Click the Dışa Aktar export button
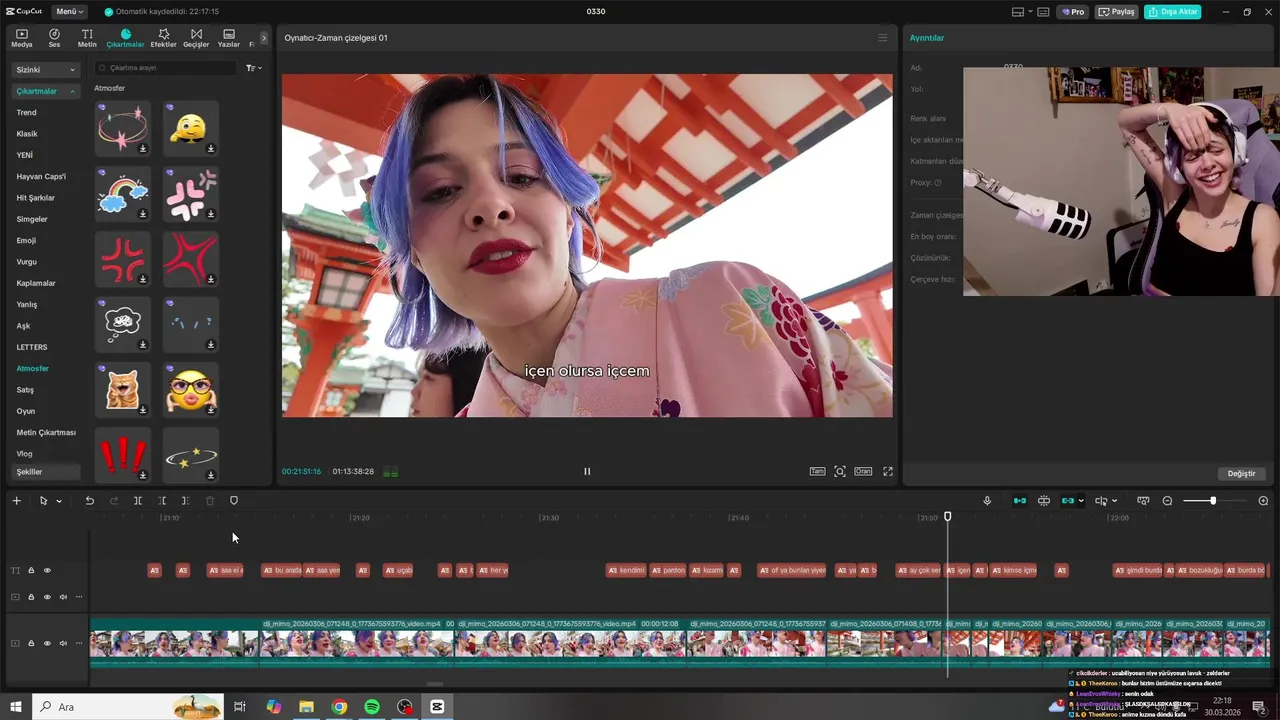This screenshot has height=720, width=1280. [x=1172, y=12]
